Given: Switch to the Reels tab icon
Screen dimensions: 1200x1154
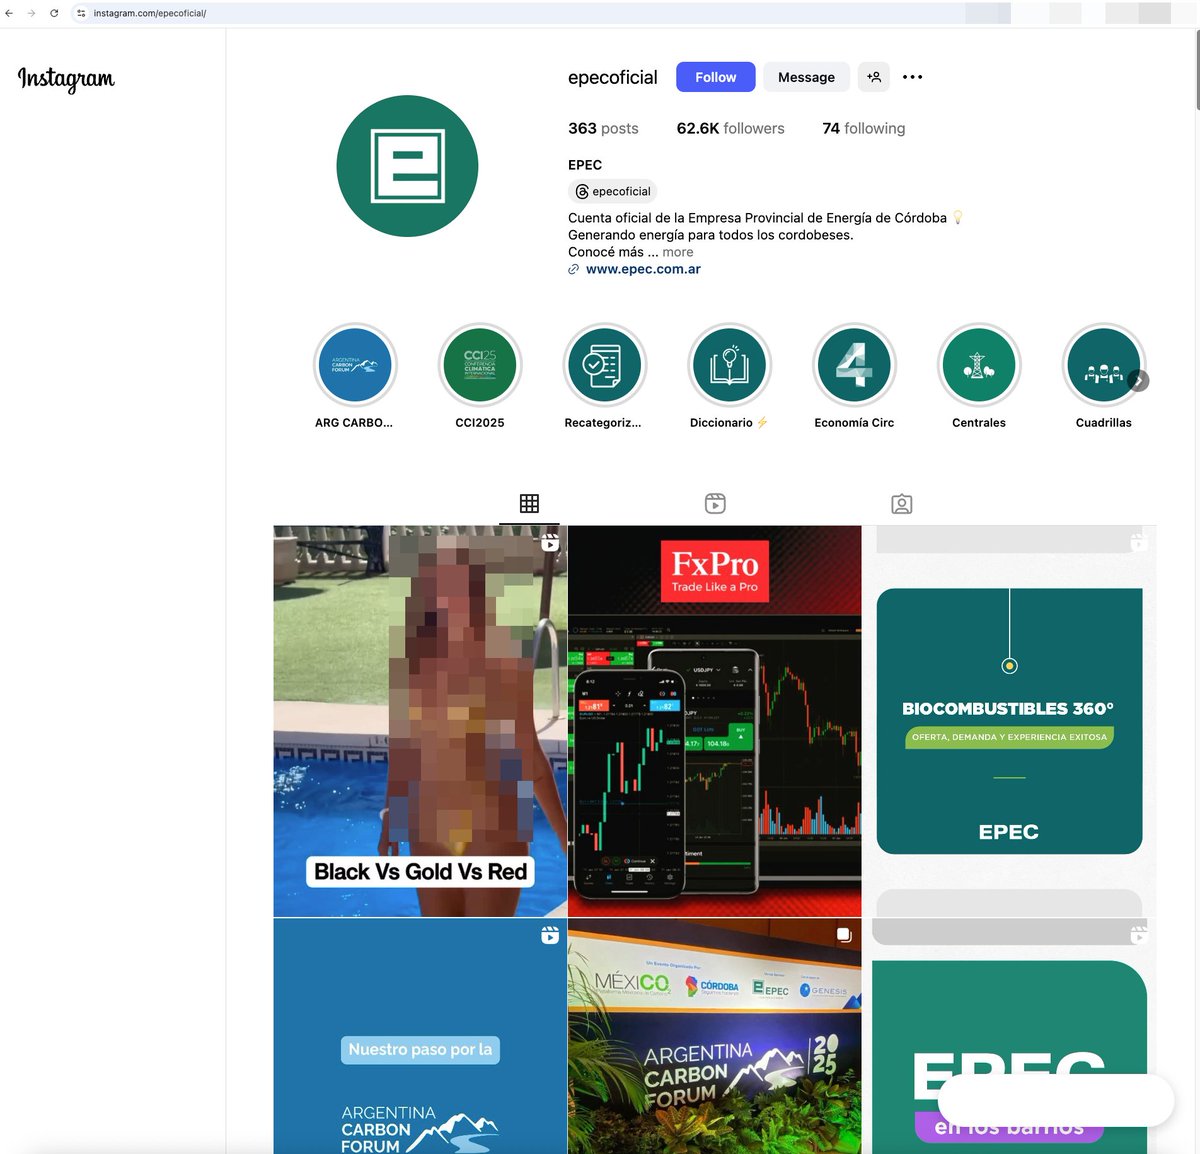Looking at the screenshot, I should coord(714,503).
